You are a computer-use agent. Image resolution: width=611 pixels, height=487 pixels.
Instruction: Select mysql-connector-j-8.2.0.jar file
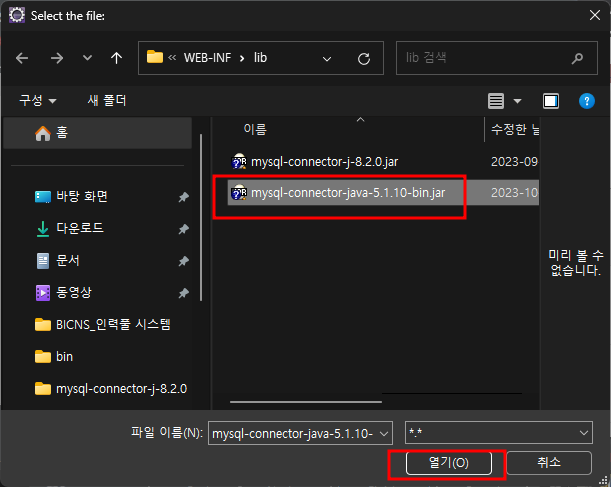(x=324, y=162)
